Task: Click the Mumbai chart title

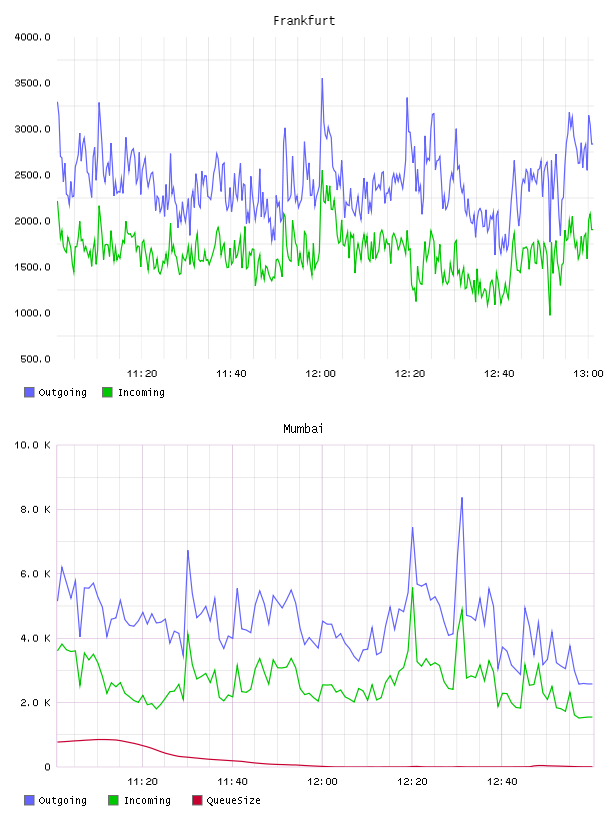Action: (303, 429)
